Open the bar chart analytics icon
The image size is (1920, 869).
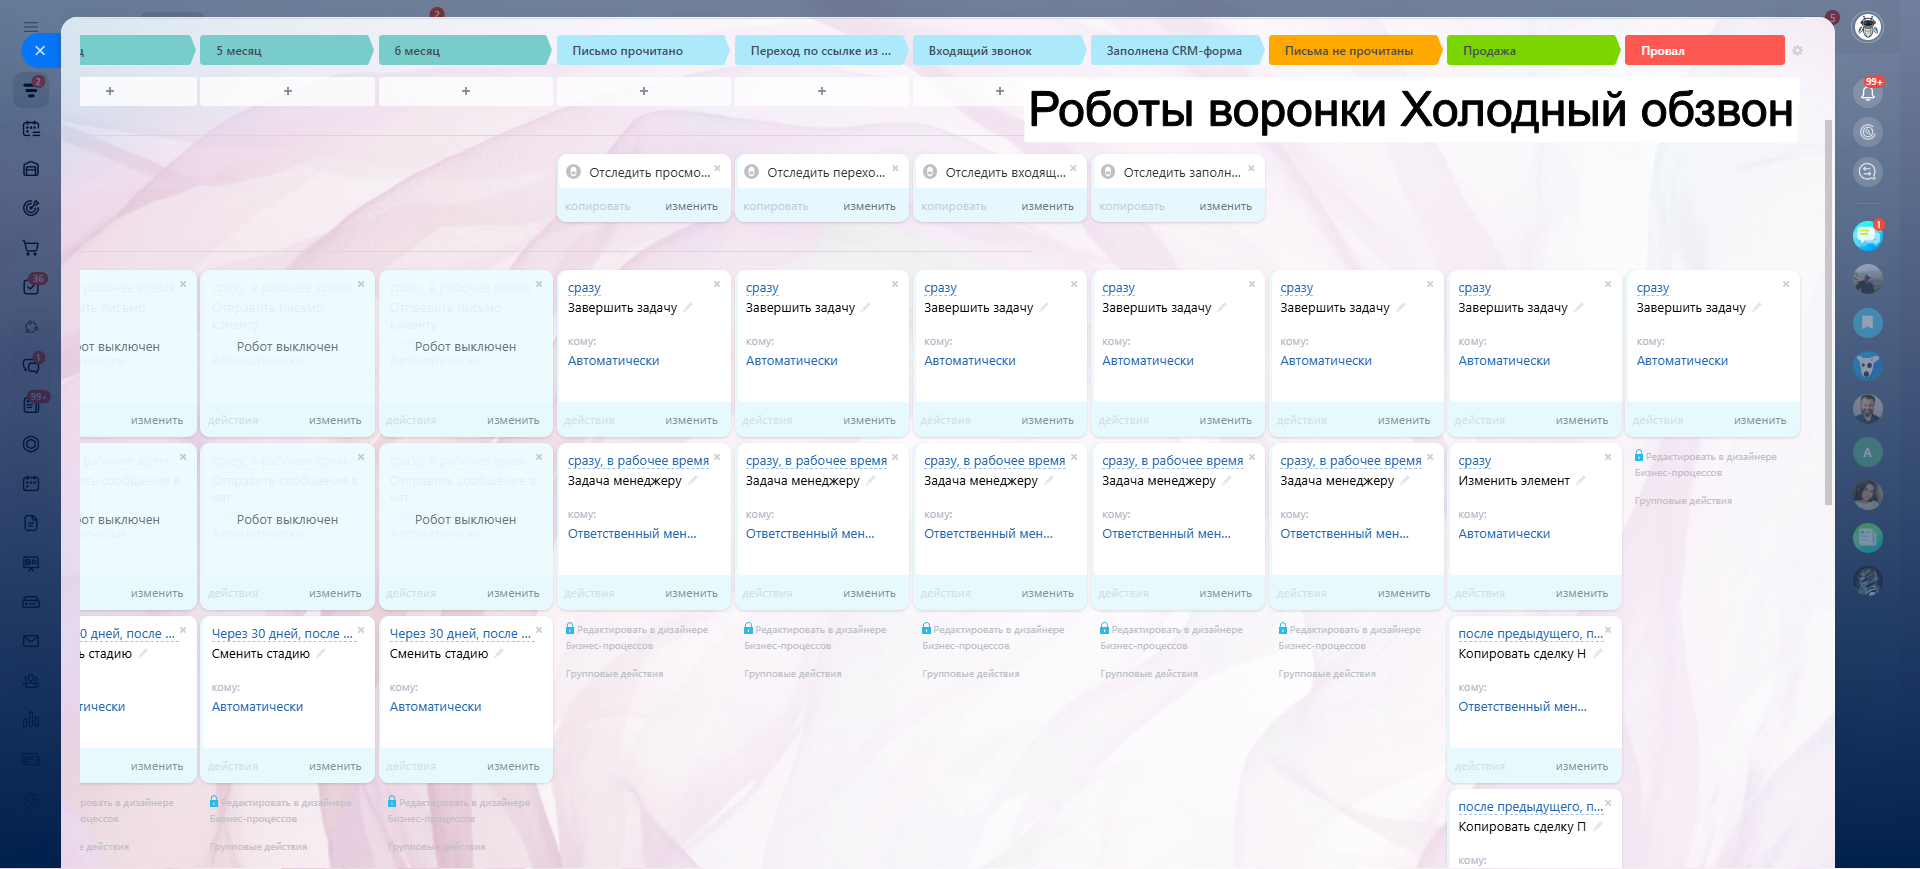coord(31,720)
